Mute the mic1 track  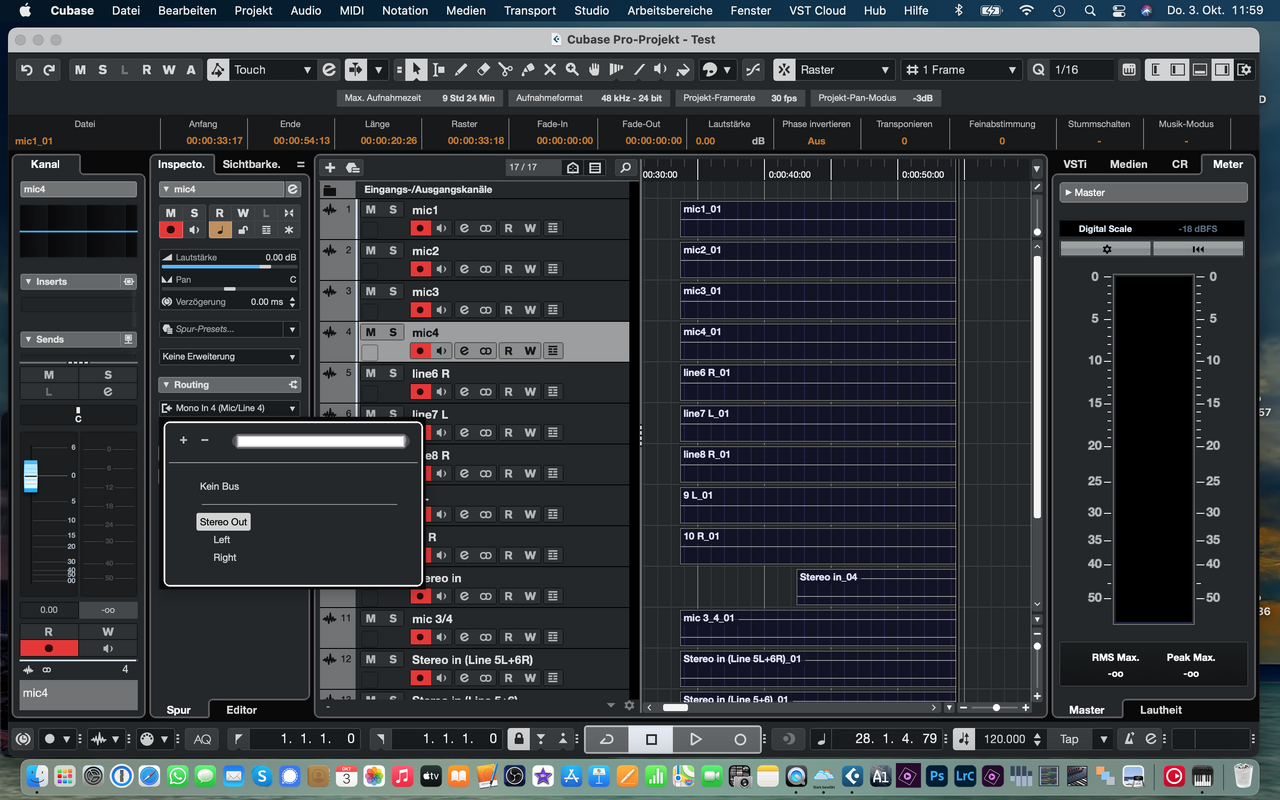click(371, 210)
